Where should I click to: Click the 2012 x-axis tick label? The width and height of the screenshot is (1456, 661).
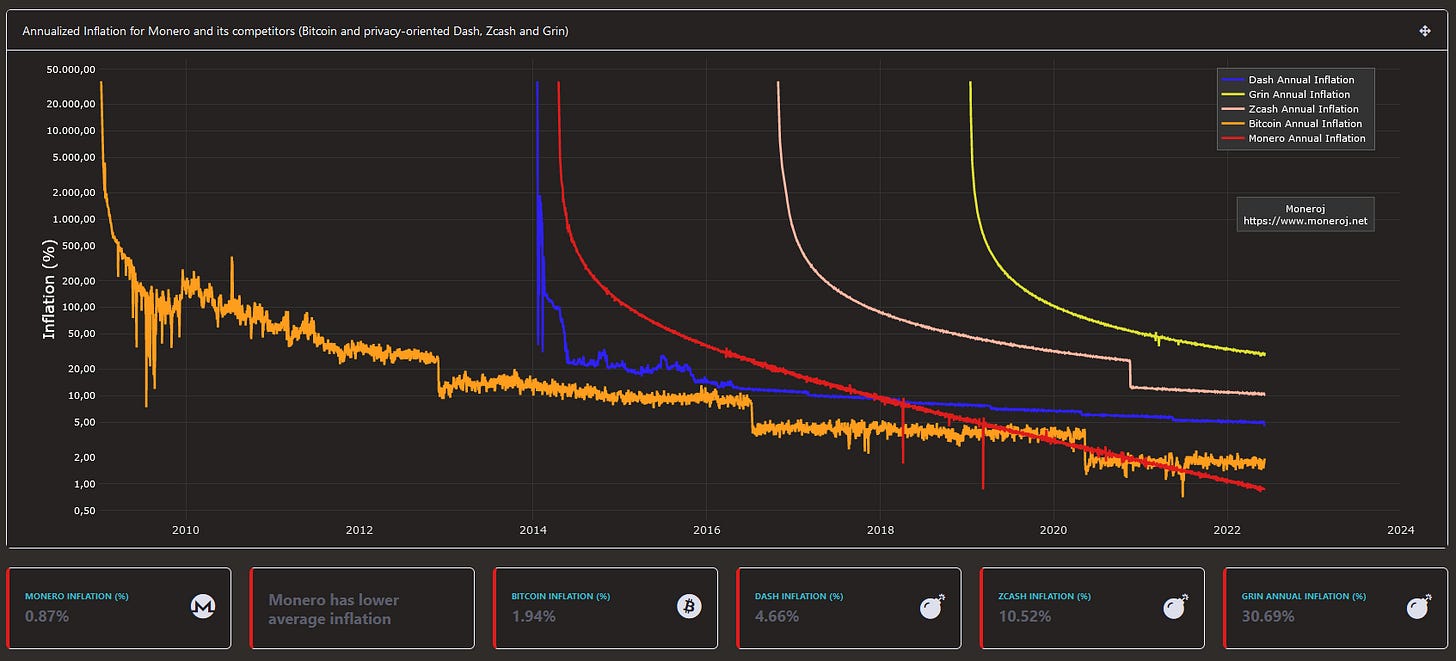359,530
